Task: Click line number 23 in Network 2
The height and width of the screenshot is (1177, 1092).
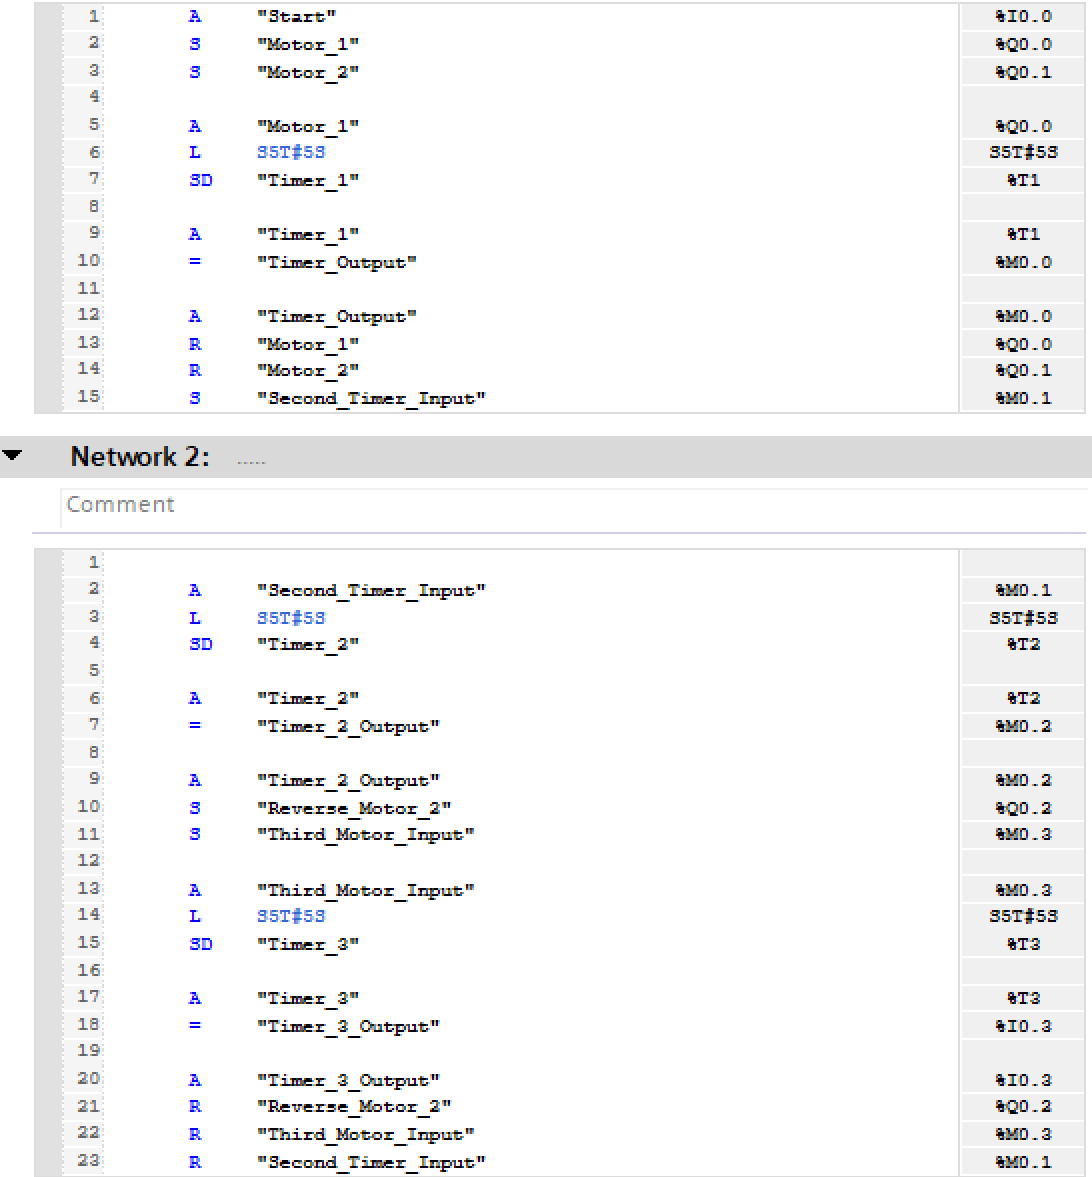Action: (89, 1162)
